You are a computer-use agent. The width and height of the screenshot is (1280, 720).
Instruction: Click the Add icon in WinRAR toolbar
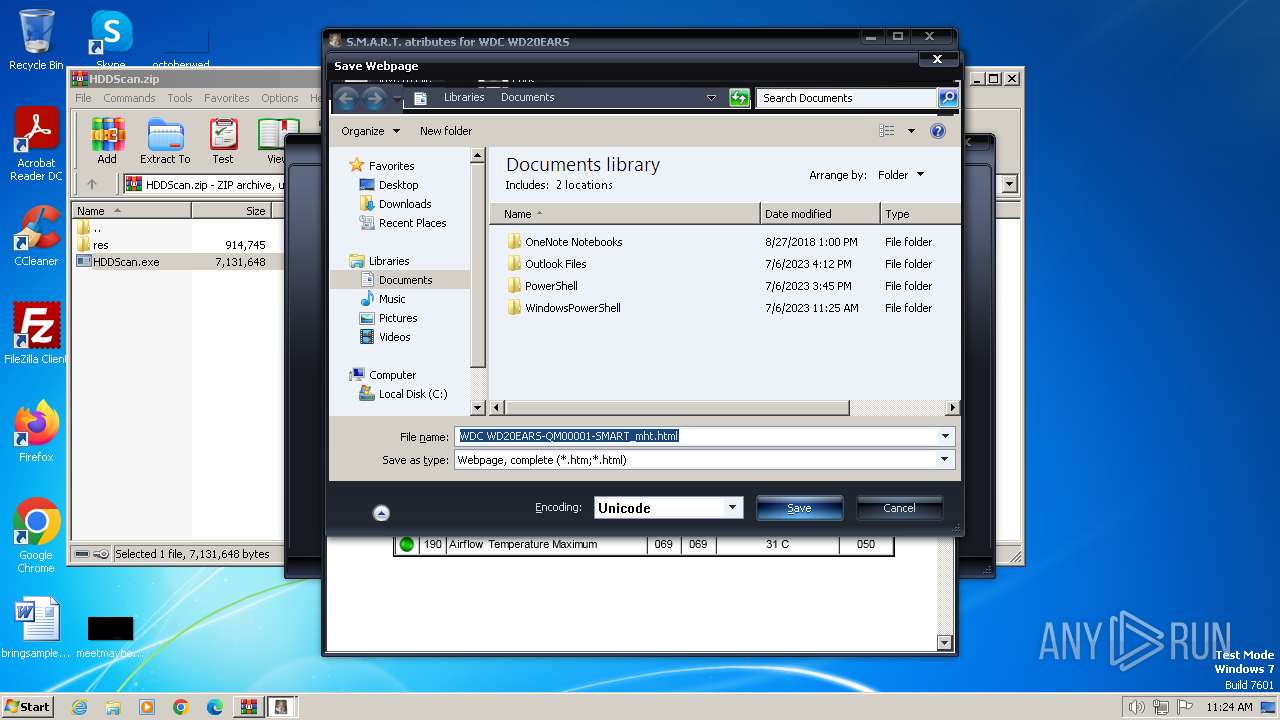click(107, 141)
